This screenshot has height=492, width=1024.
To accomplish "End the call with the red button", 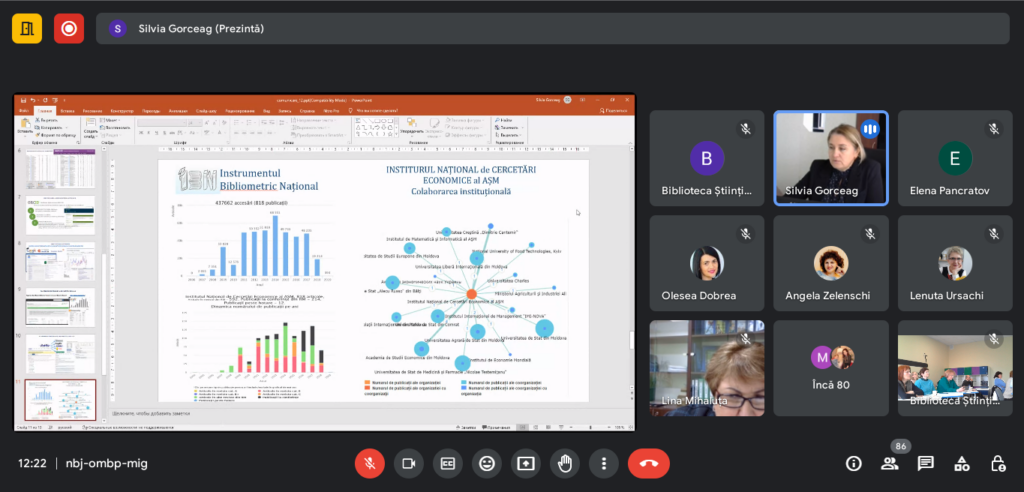I will click(x=648, y=463).
